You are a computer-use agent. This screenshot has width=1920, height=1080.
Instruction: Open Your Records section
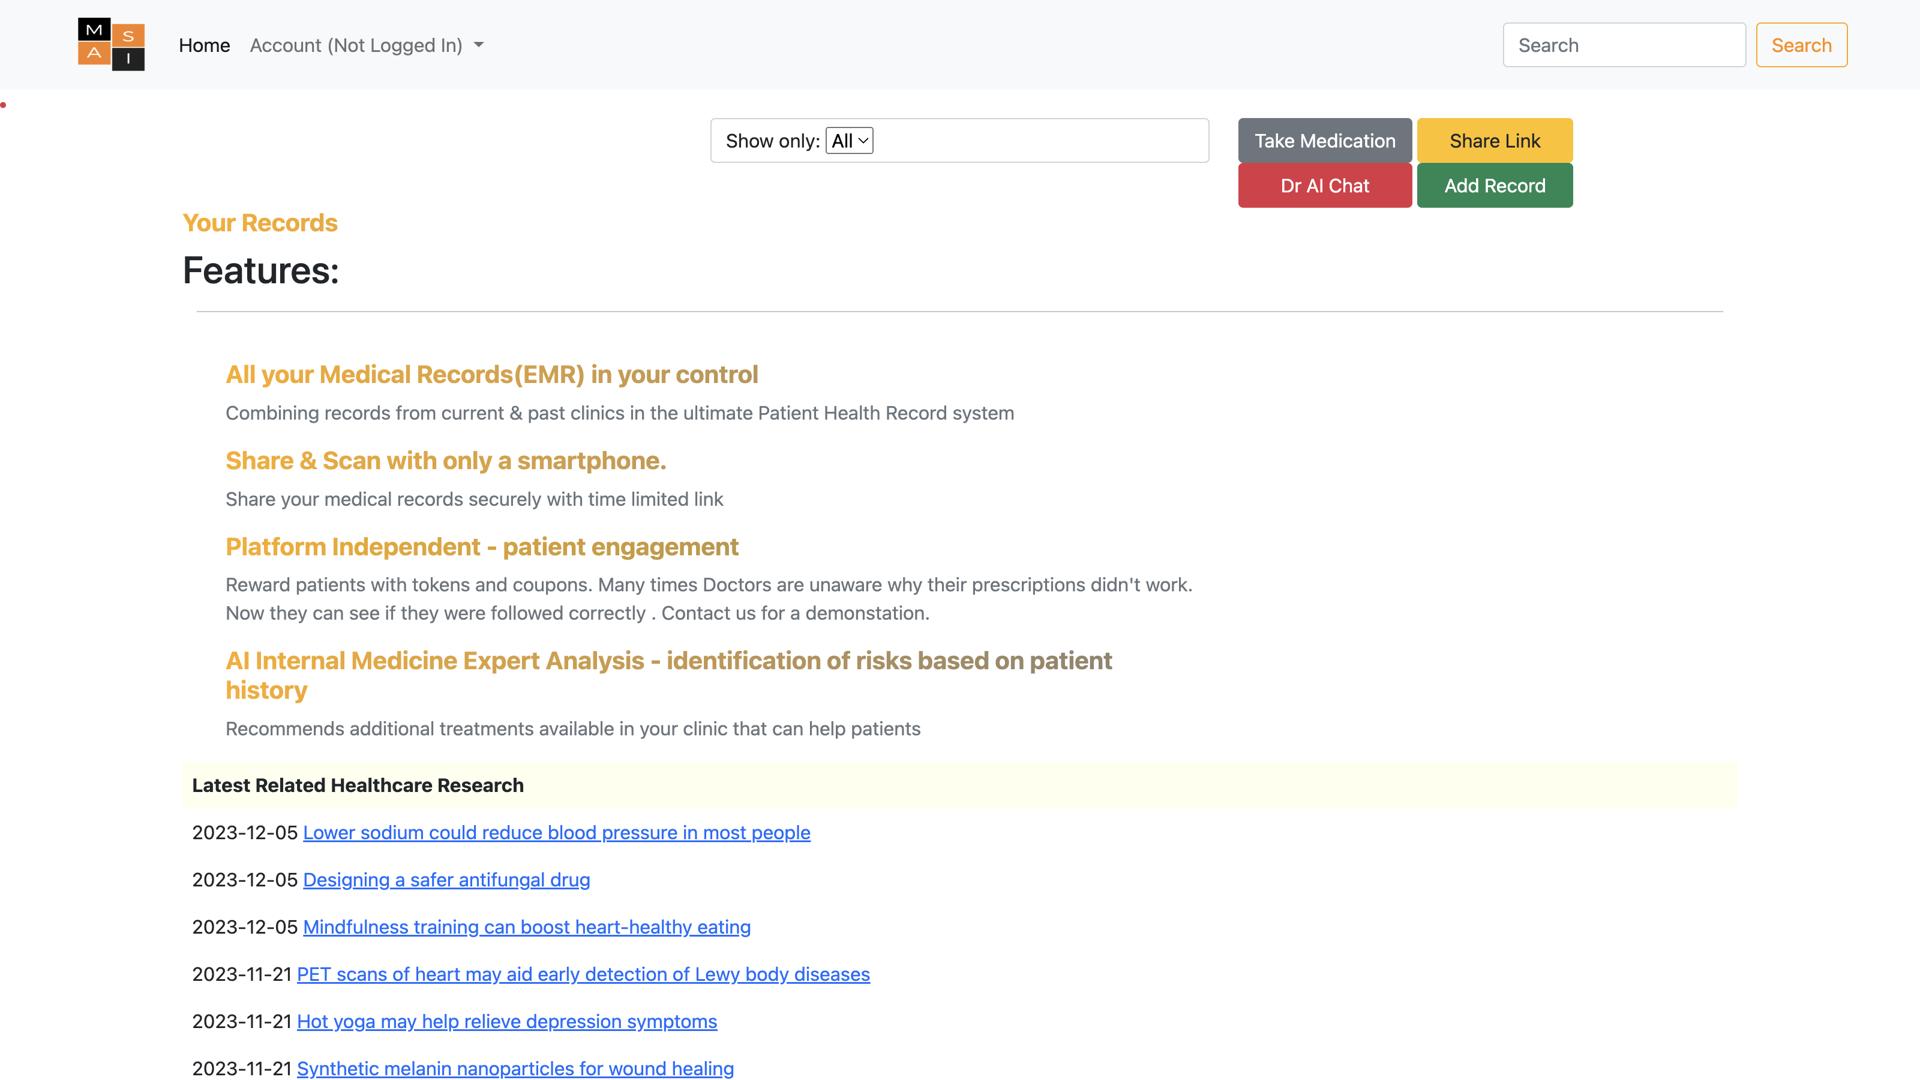pyautogui.click(x=259, y=222)
